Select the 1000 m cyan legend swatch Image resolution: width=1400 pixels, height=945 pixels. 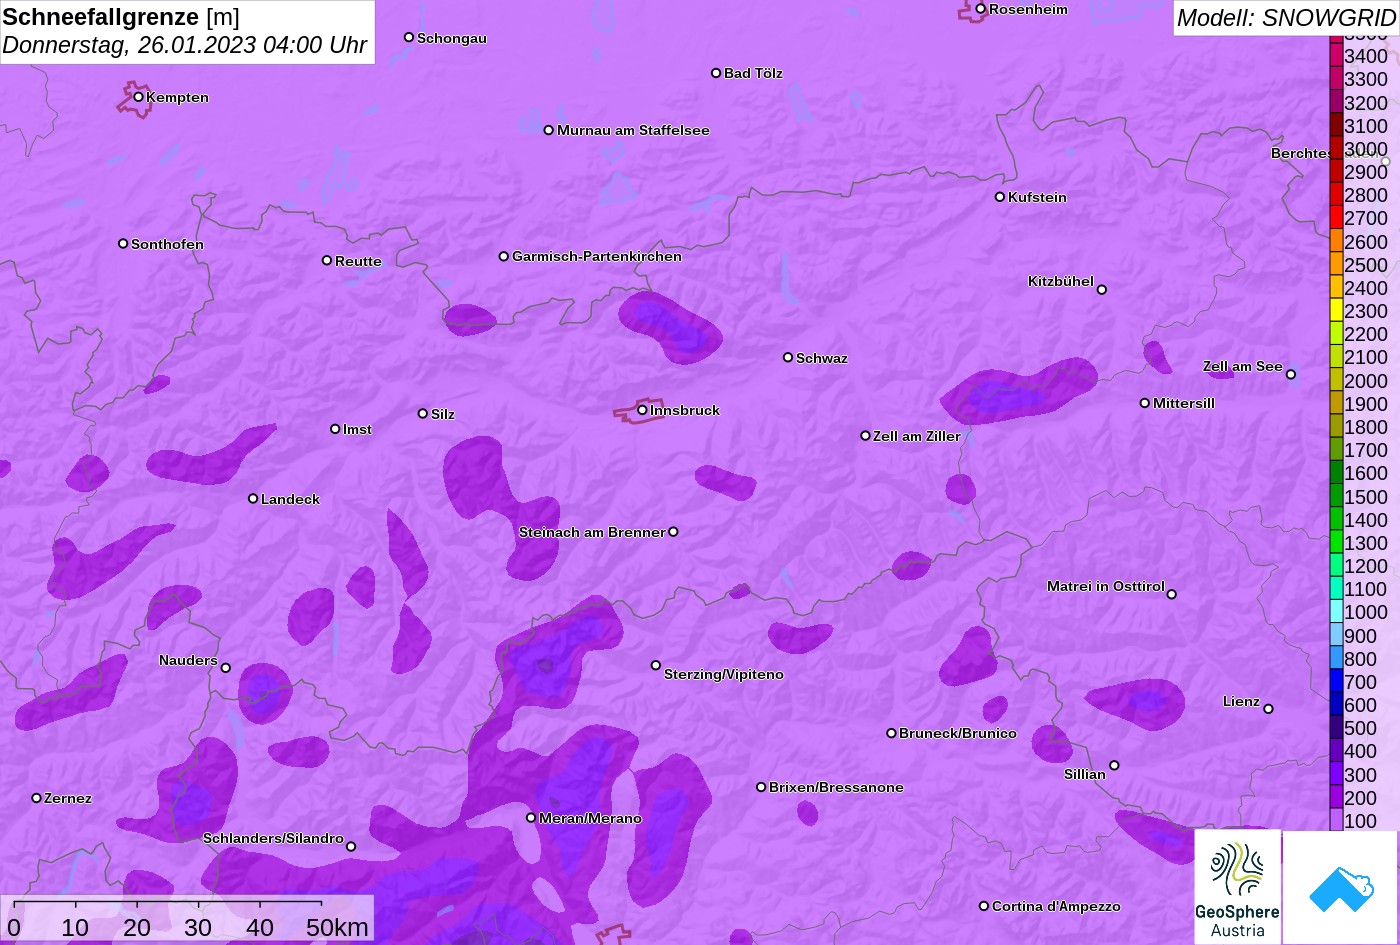(1336, 612)
